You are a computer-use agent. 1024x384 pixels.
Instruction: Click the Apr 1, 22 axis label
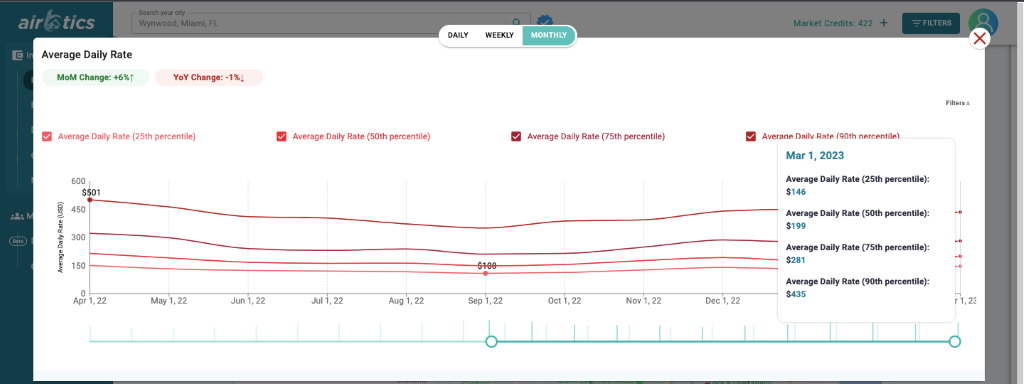[90, 301]
